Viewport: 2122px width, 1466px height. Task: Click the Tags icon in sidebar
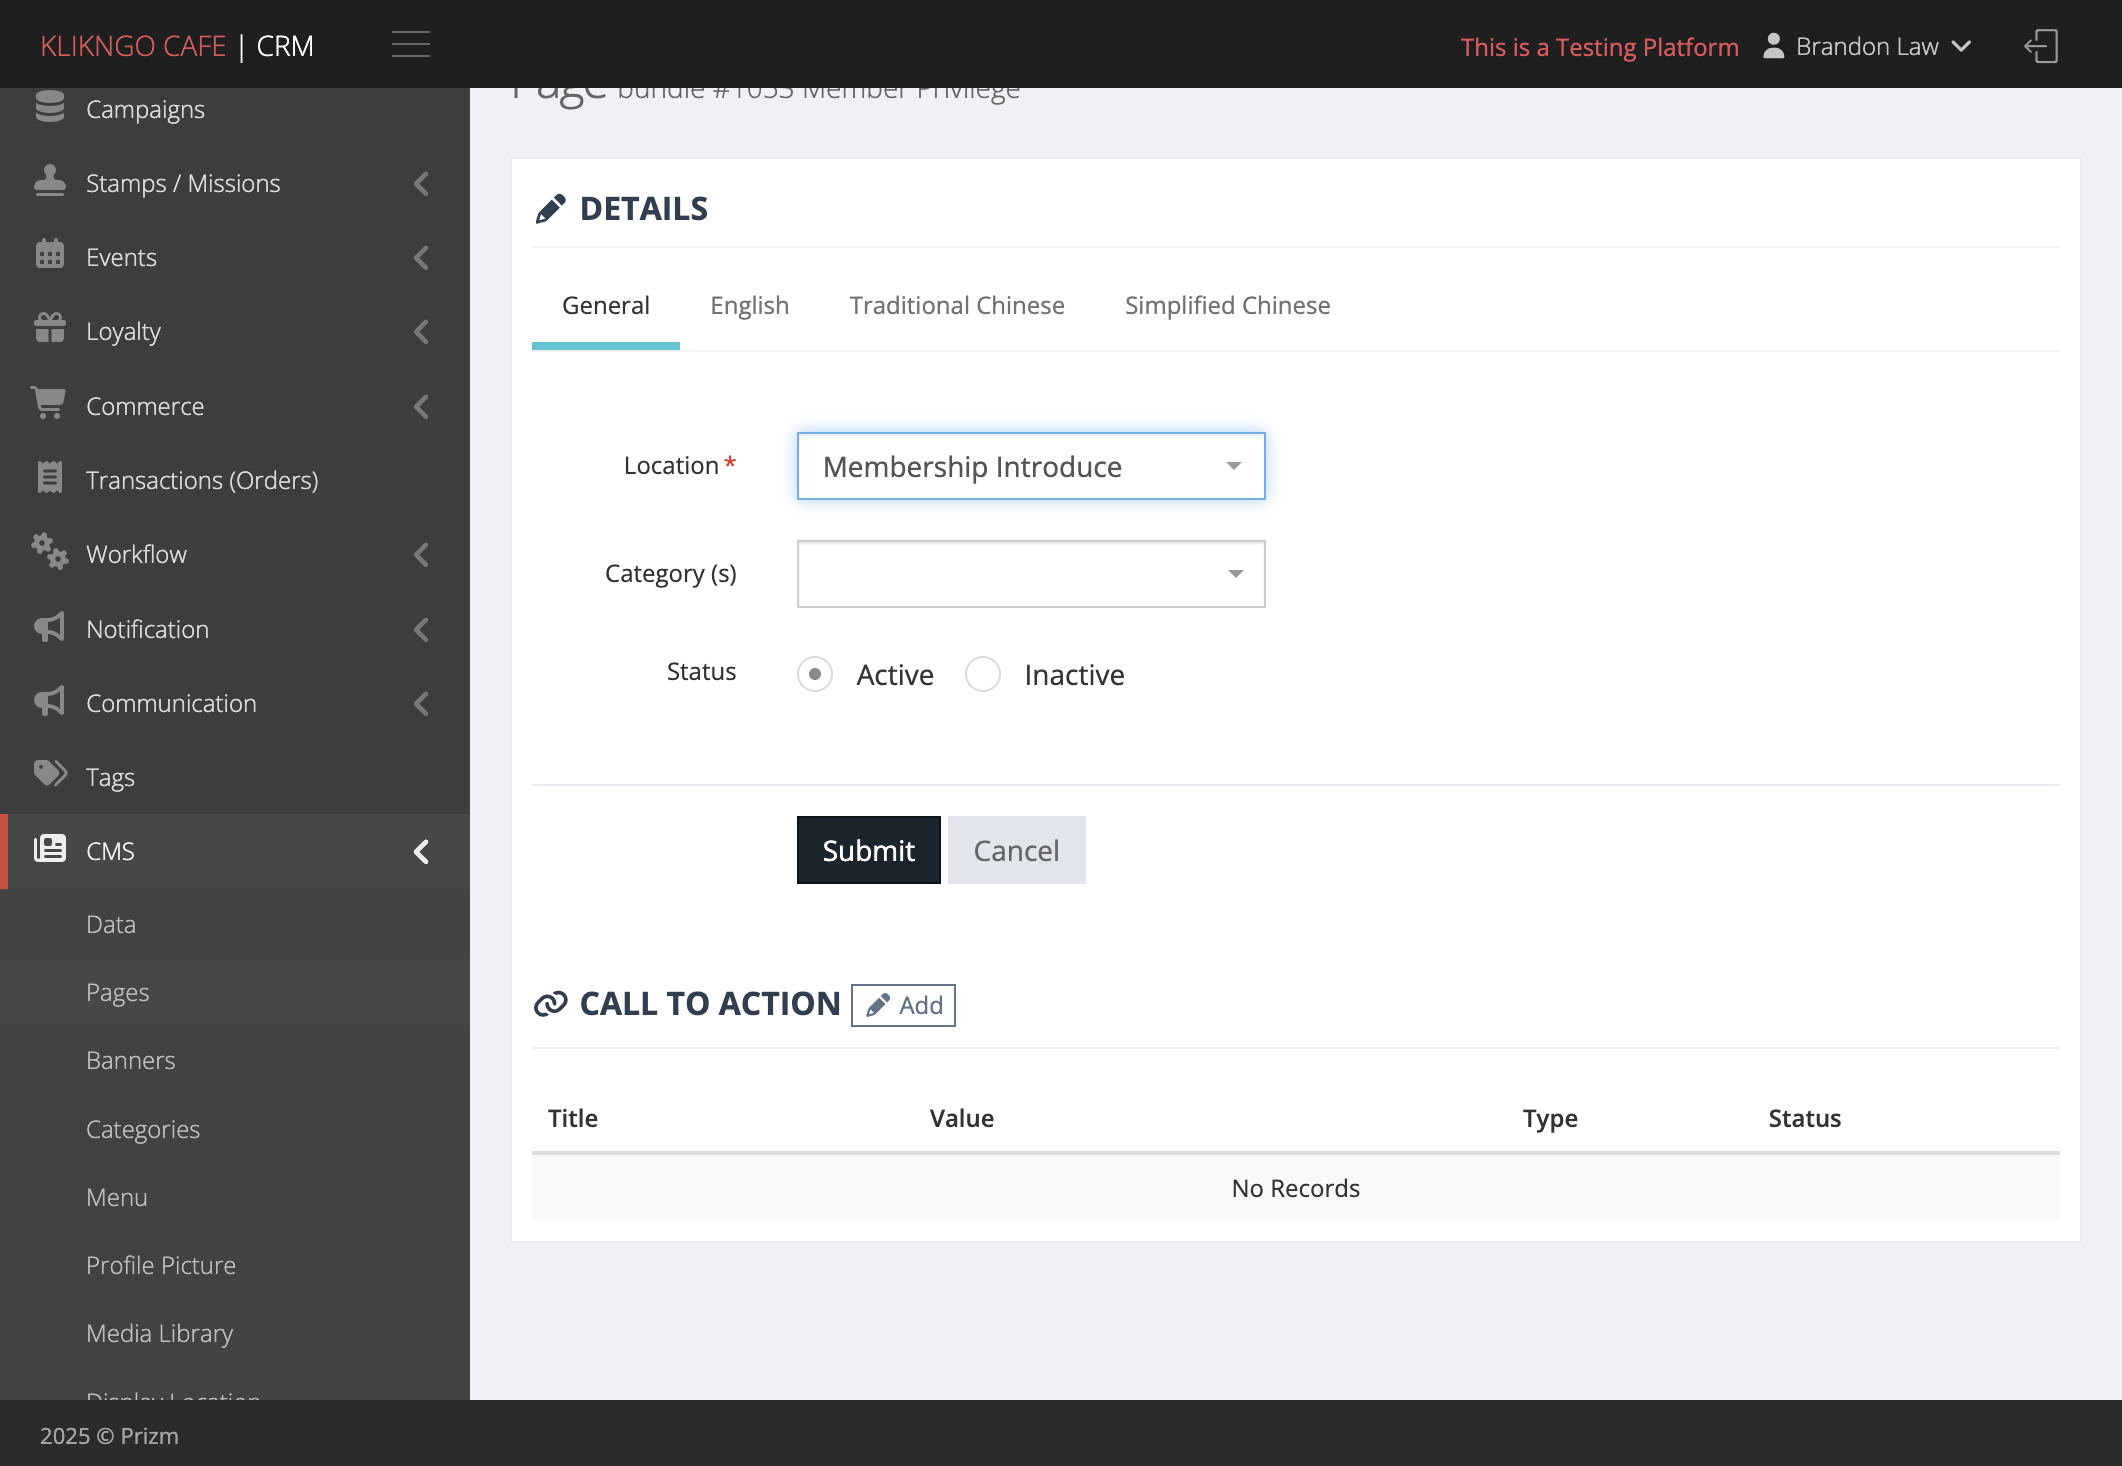pos(50,774)
